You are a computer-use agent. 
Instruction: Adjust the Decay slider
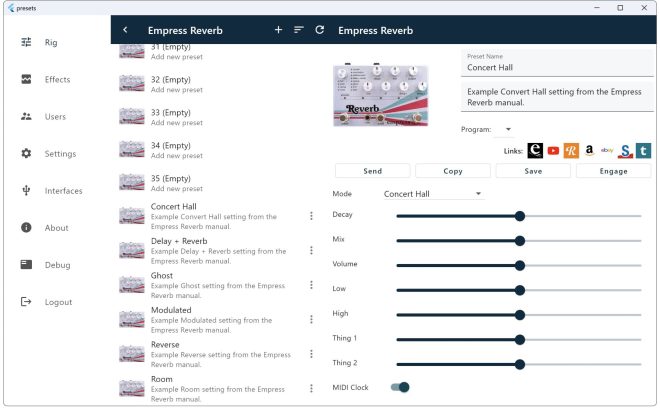point(519,216)
